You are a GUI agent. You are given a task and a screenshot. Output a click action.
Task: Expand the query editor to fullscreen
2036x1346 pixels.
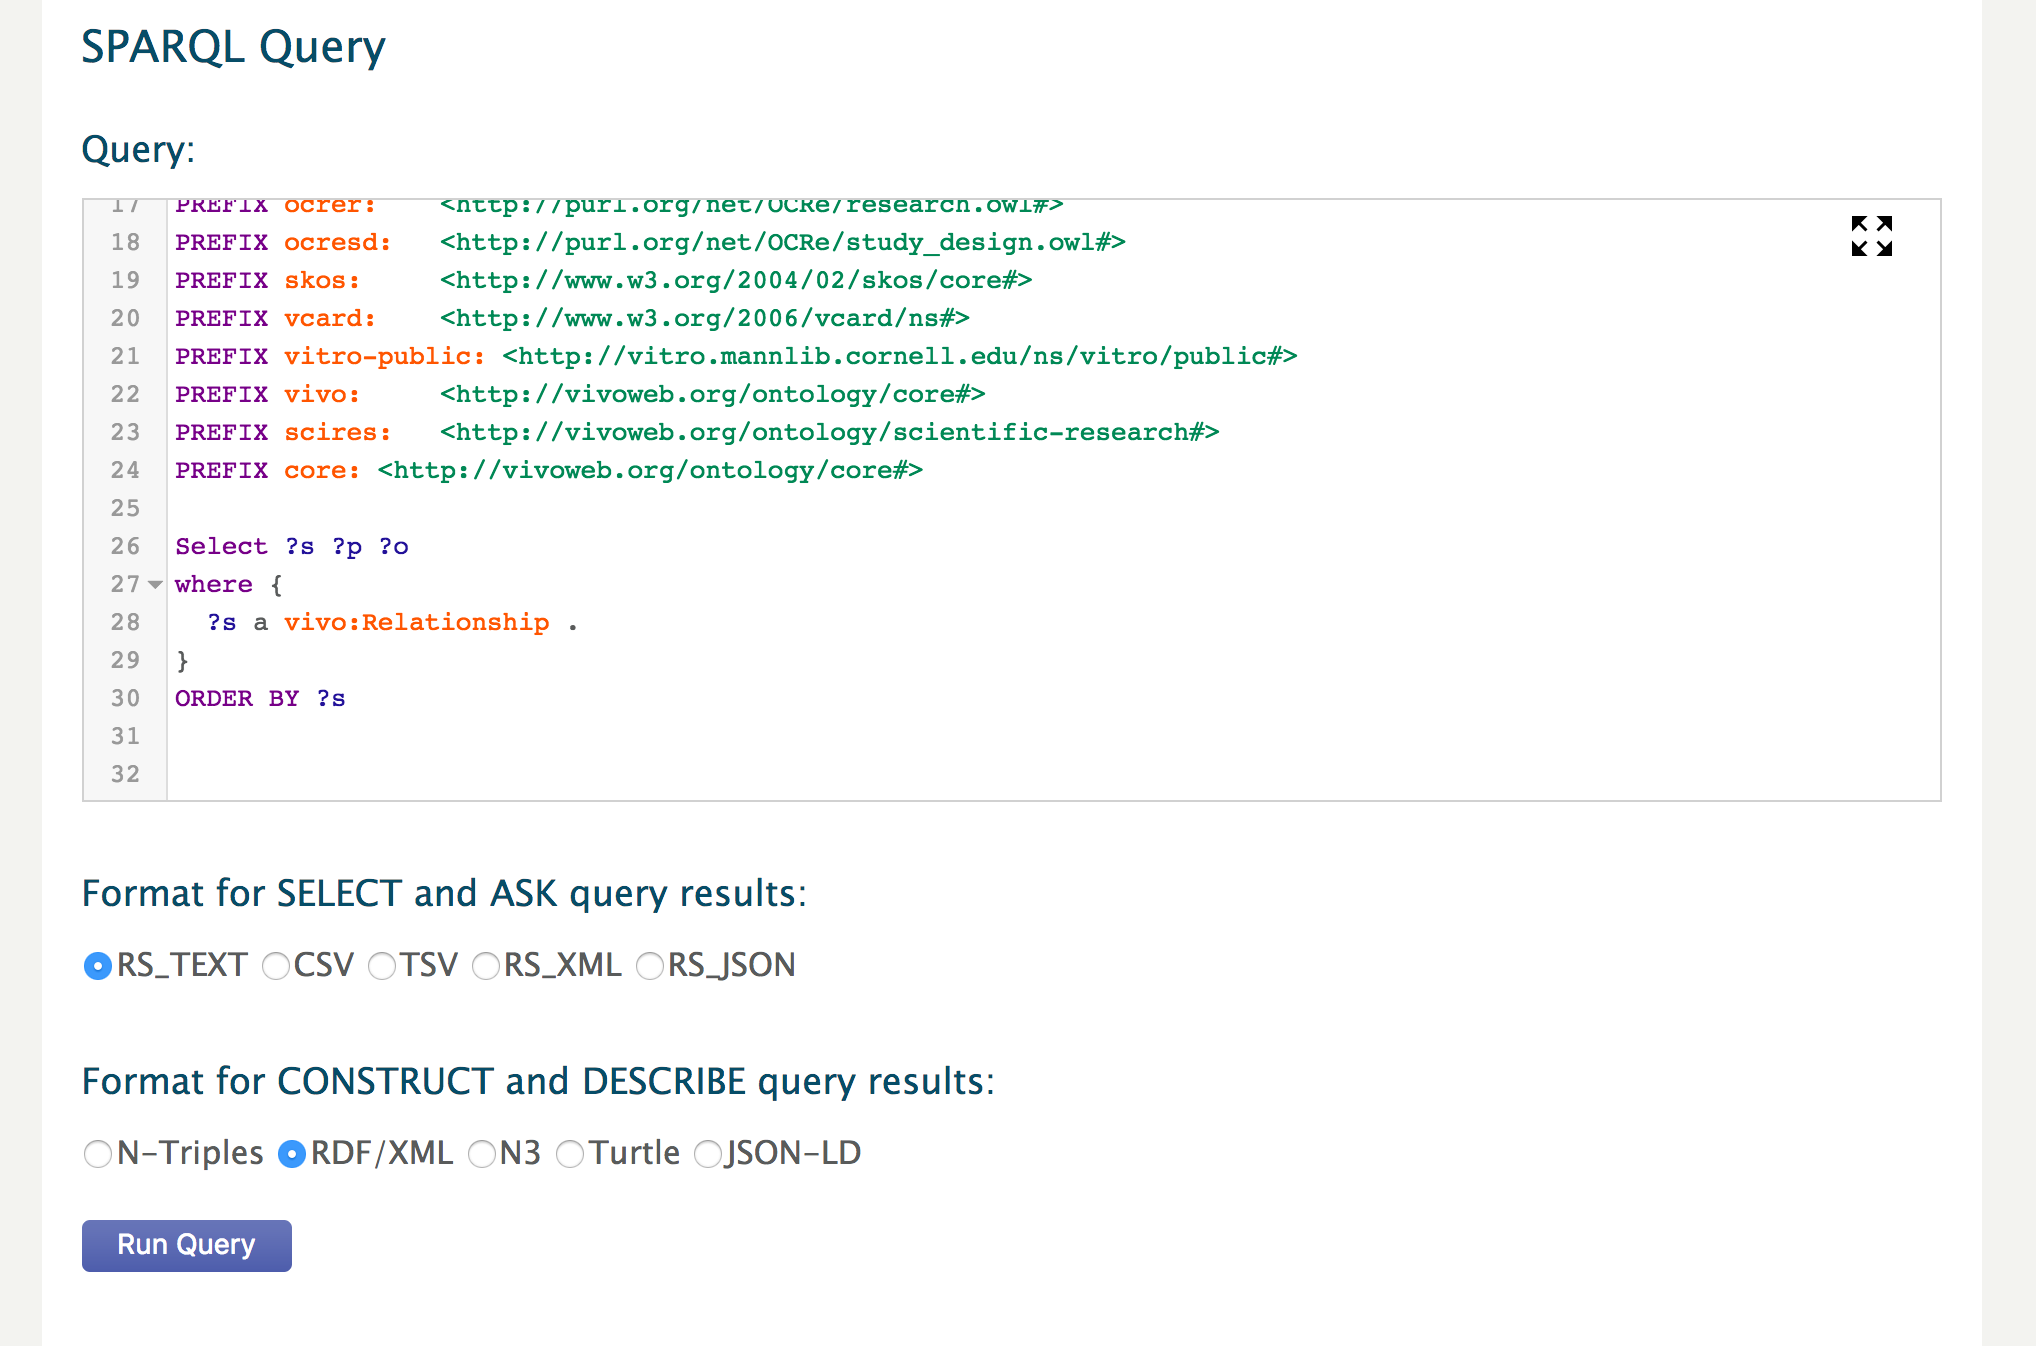click(x=1871, y=236)
